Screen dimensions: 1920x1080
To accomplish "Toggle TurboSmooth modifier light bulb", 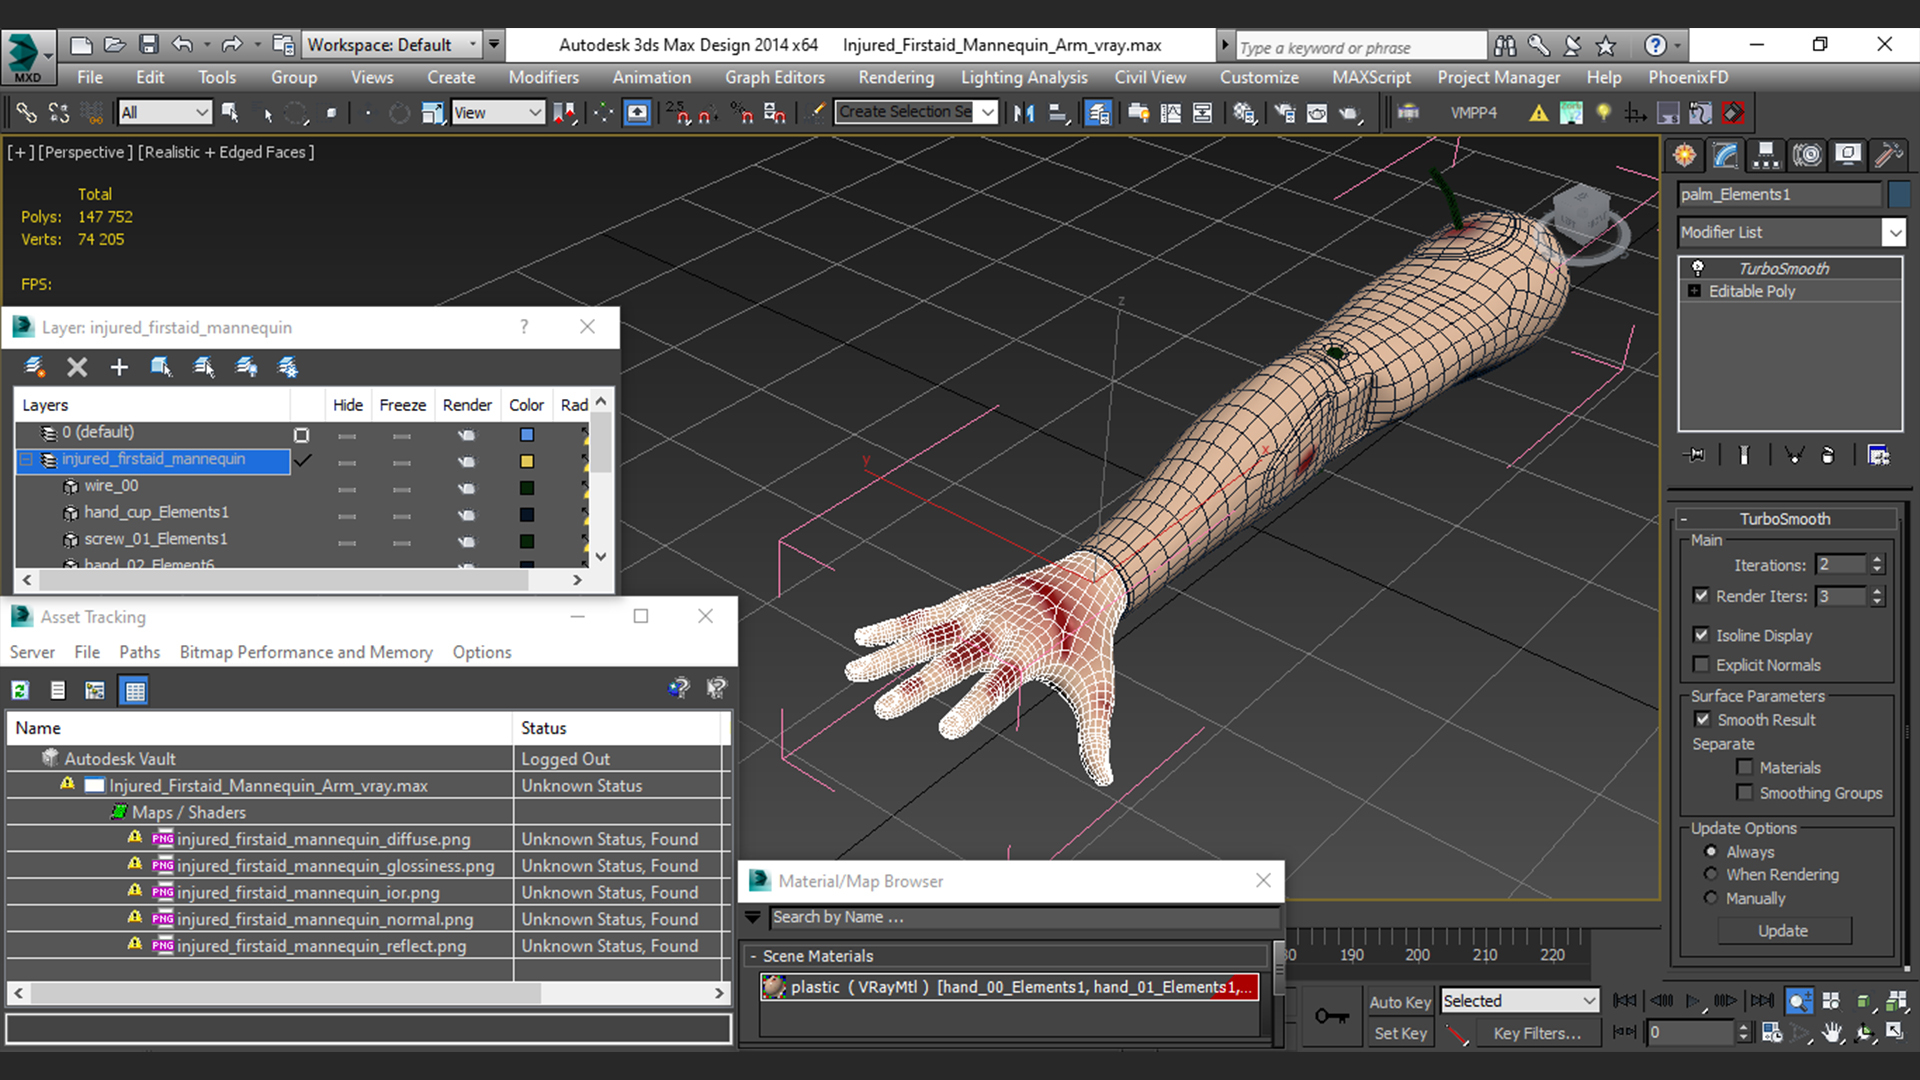I will pos(1697,268).
